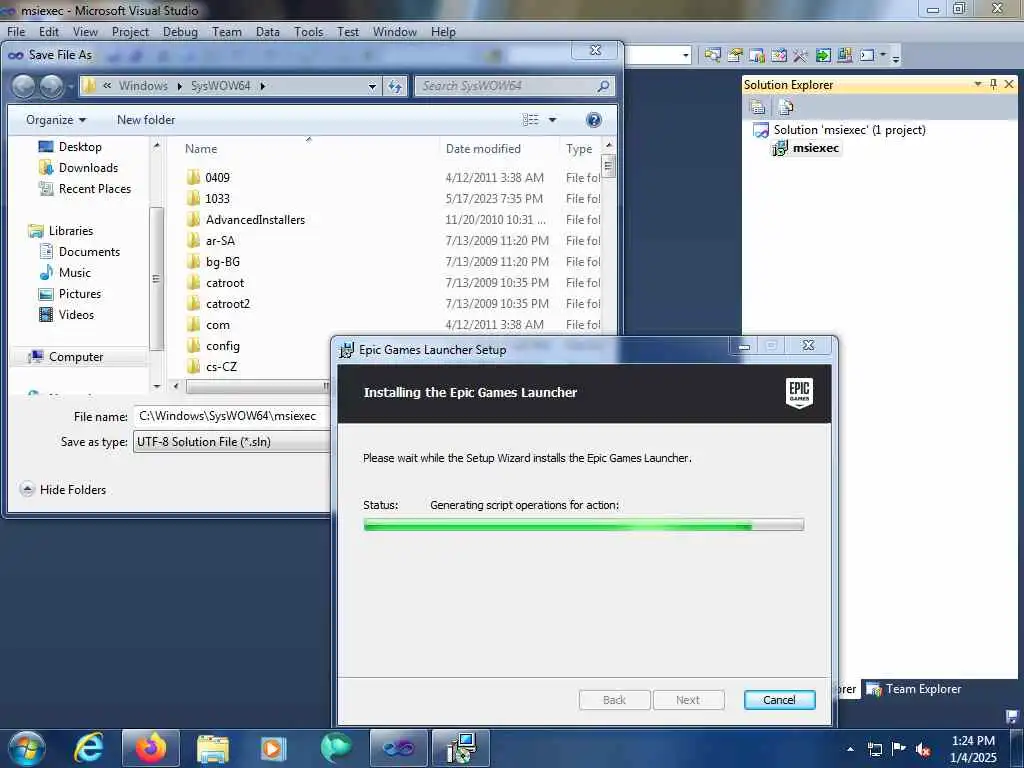1024x768 pixels.
Task: Select Downloads in the navigation pane
Action: (79, 168)
